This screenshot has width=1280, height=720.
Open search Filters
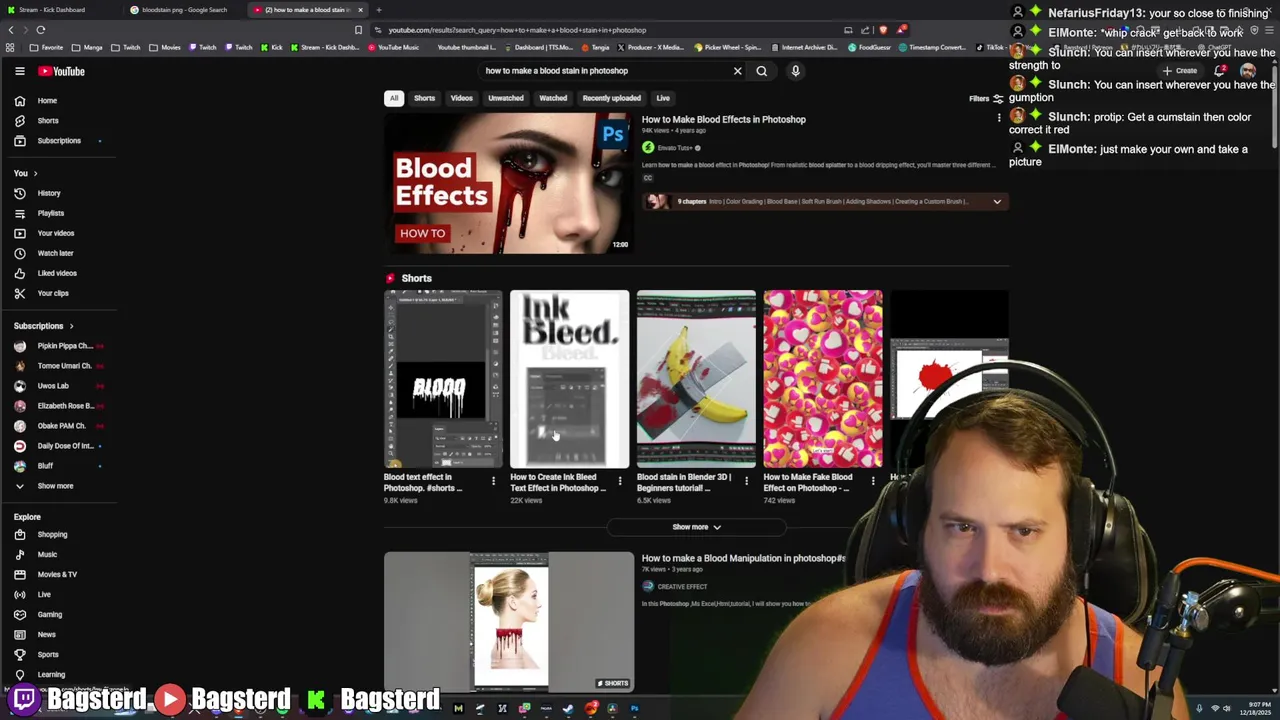pos(986,98)
